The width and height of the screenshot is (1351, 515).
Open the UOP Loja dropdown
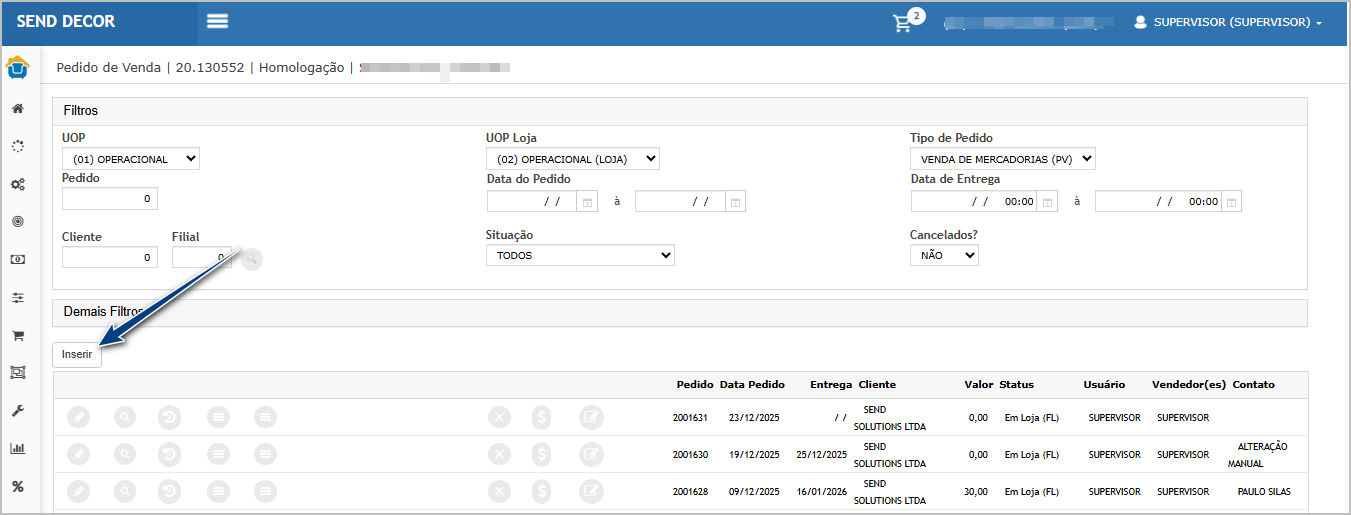(573, 159)
